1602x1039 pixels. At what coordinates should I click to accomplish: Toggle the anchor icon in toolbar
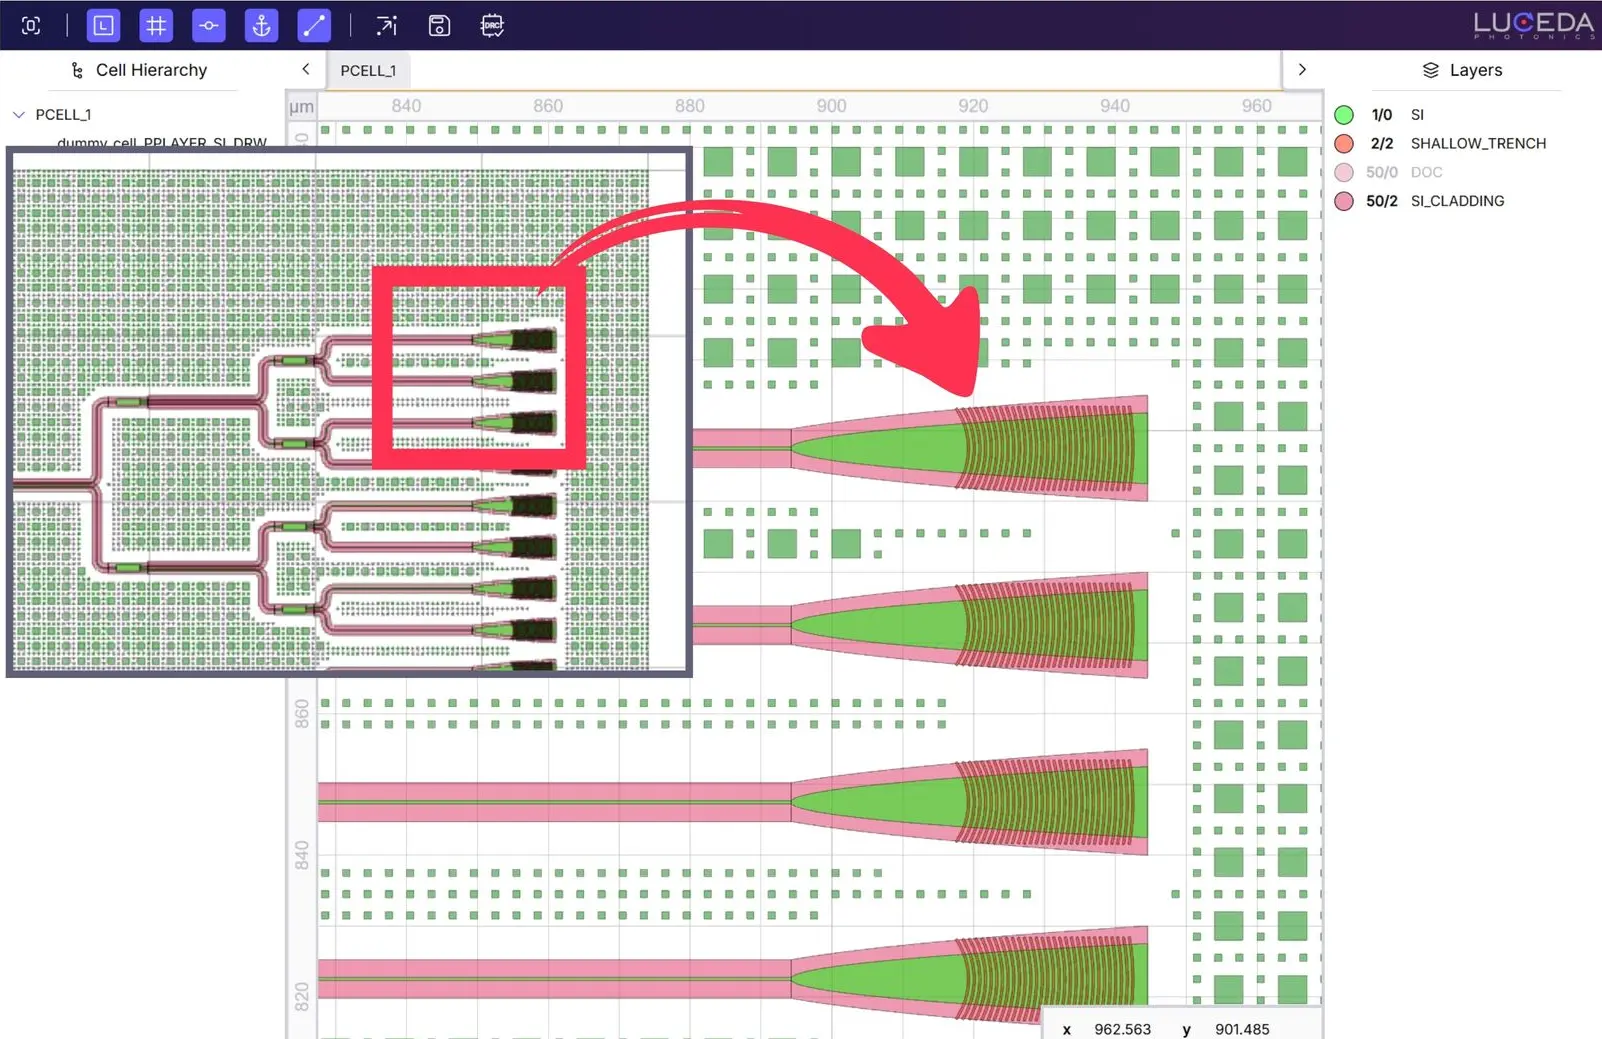(261, 26)
